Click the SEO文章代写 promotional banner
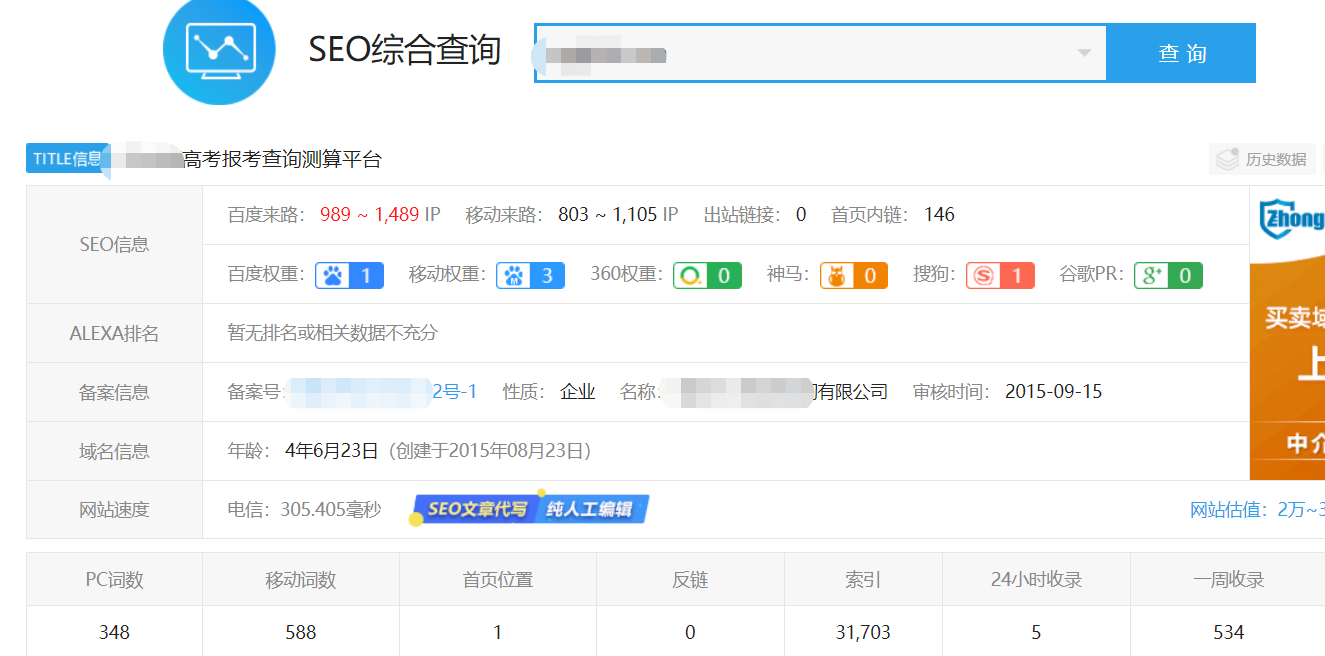The height and width of the screenshot is (656, 1325). 530,509
